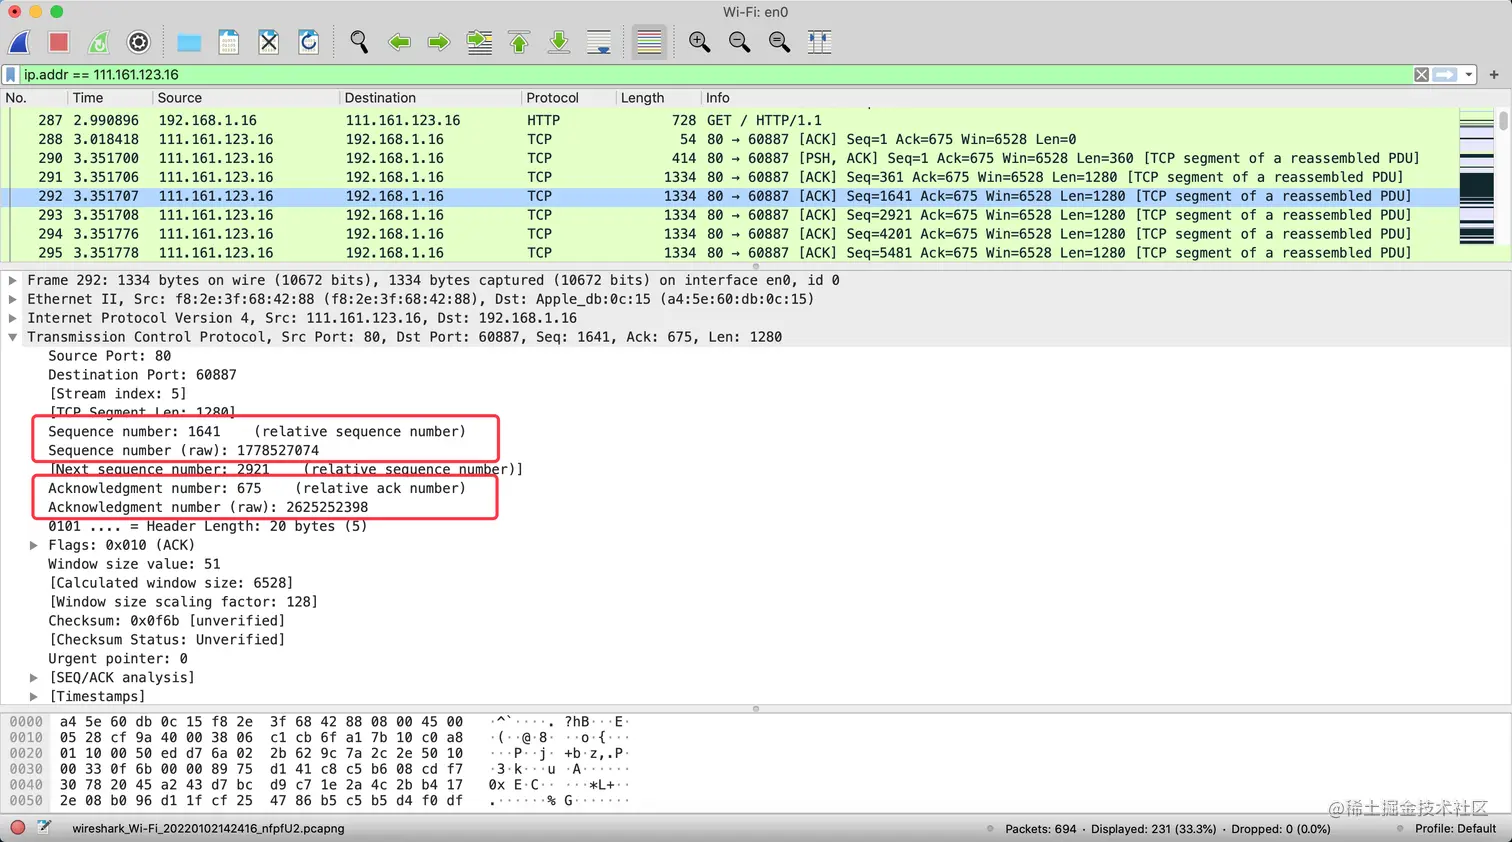Expand Frame 292 details
The image size is (1512, 842).
pos(13,280)
